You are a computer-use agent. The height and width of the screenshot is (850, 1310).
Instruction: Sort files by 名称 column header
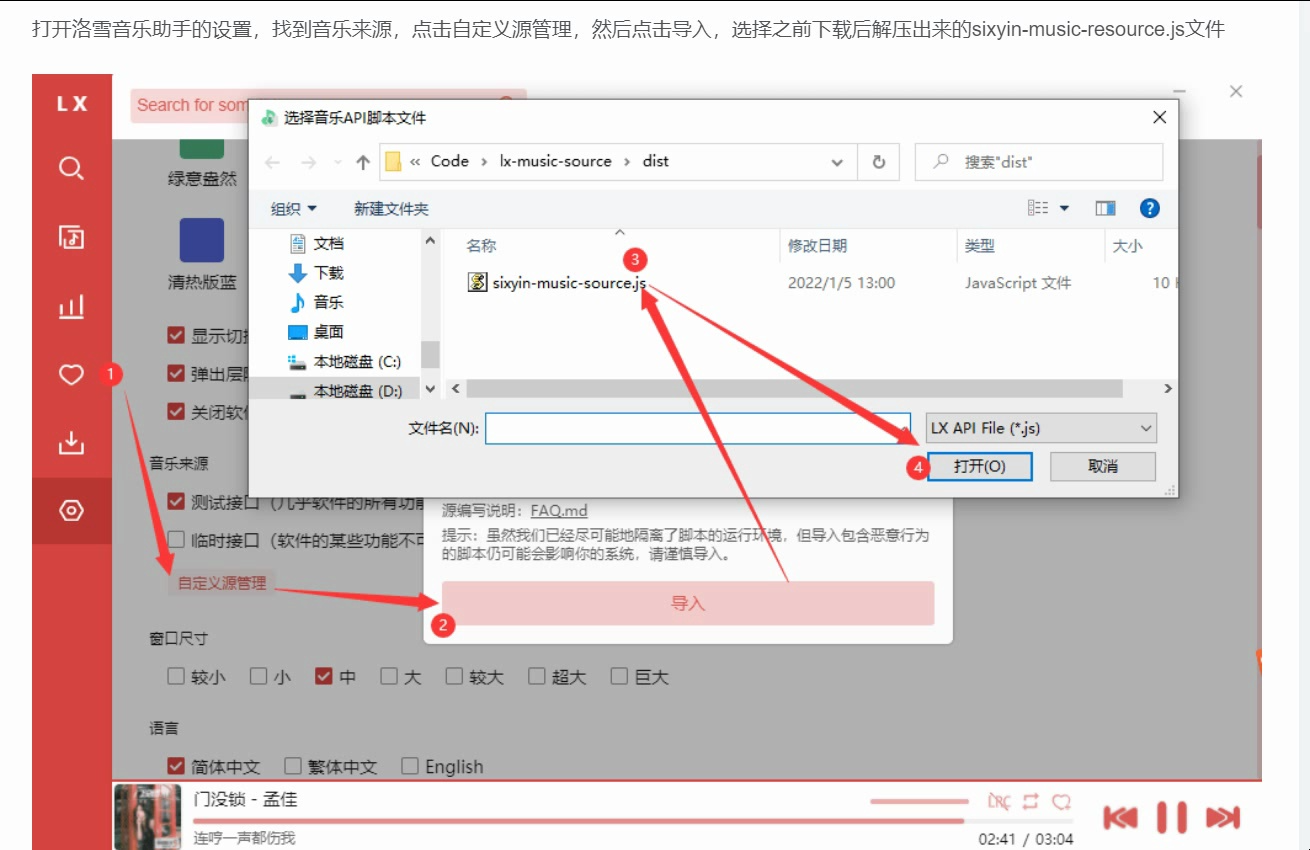pyautogui.click(x=481, y=246)
